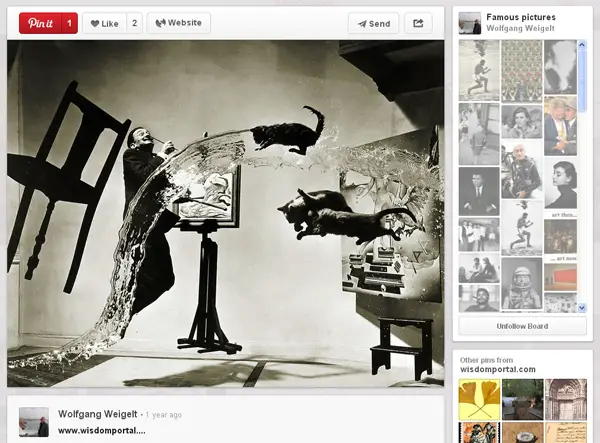Open the smoking man portrait thumbnail at bottom

click(x=479, y=298)
